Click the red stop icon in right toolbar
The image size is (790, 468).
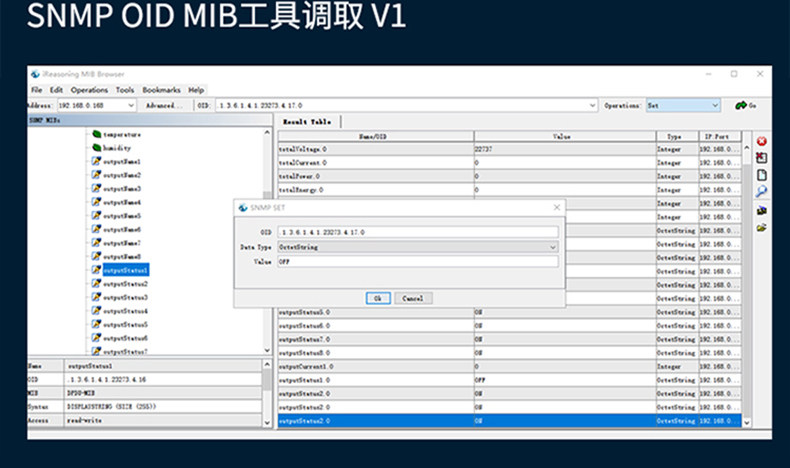[x=761, y=141]
